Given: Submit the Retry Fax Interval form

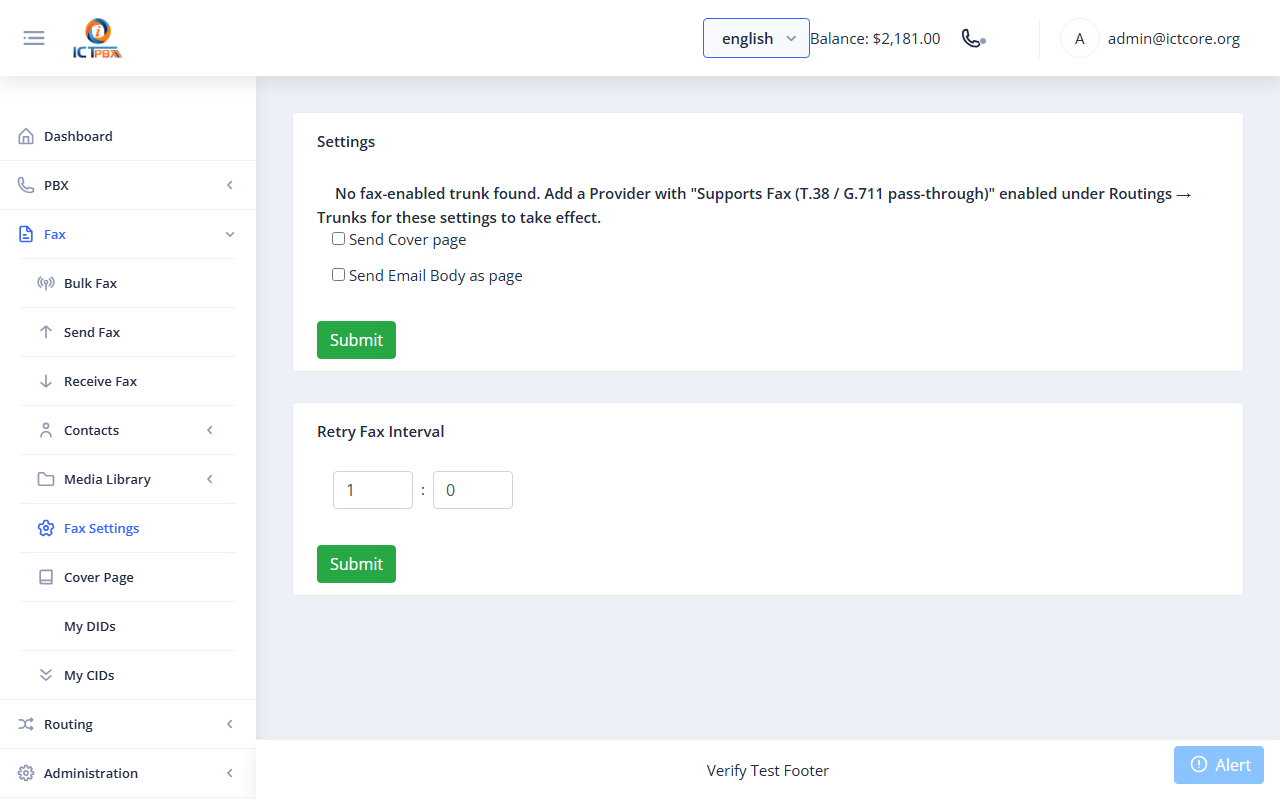Looking at the screenshot, I should click(356, 564).
